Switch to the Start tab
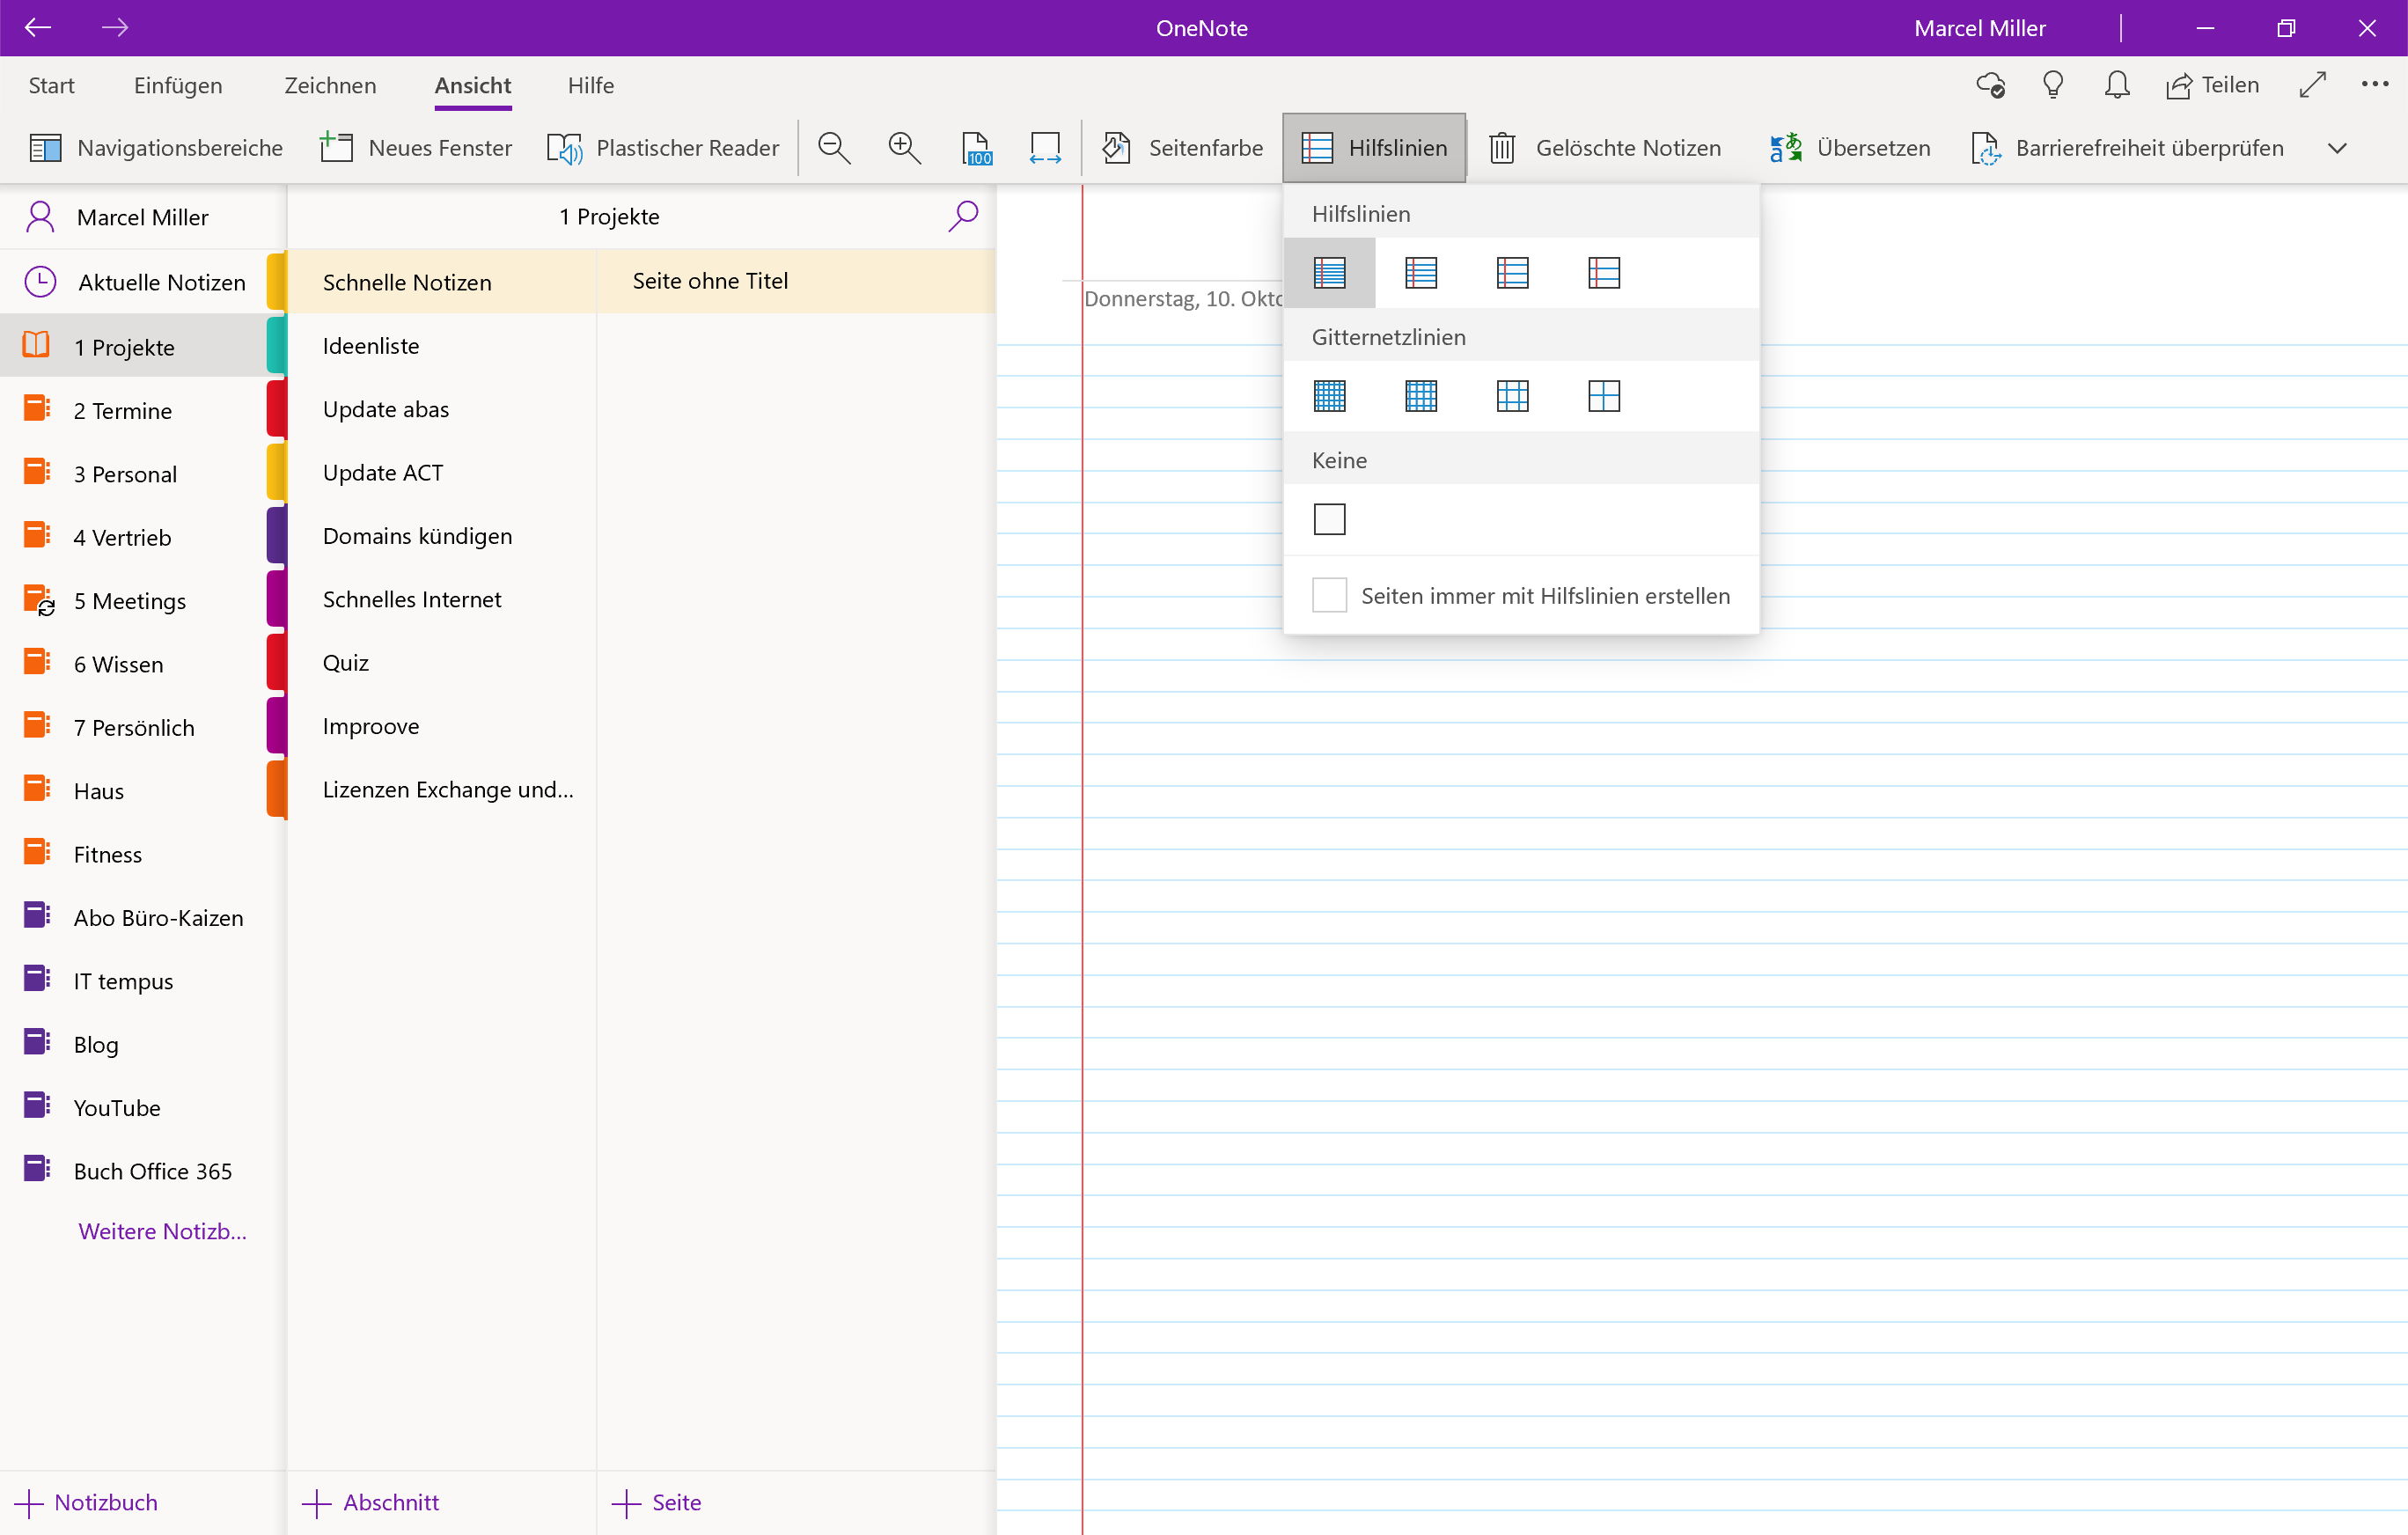 click(x=51, y=85)
